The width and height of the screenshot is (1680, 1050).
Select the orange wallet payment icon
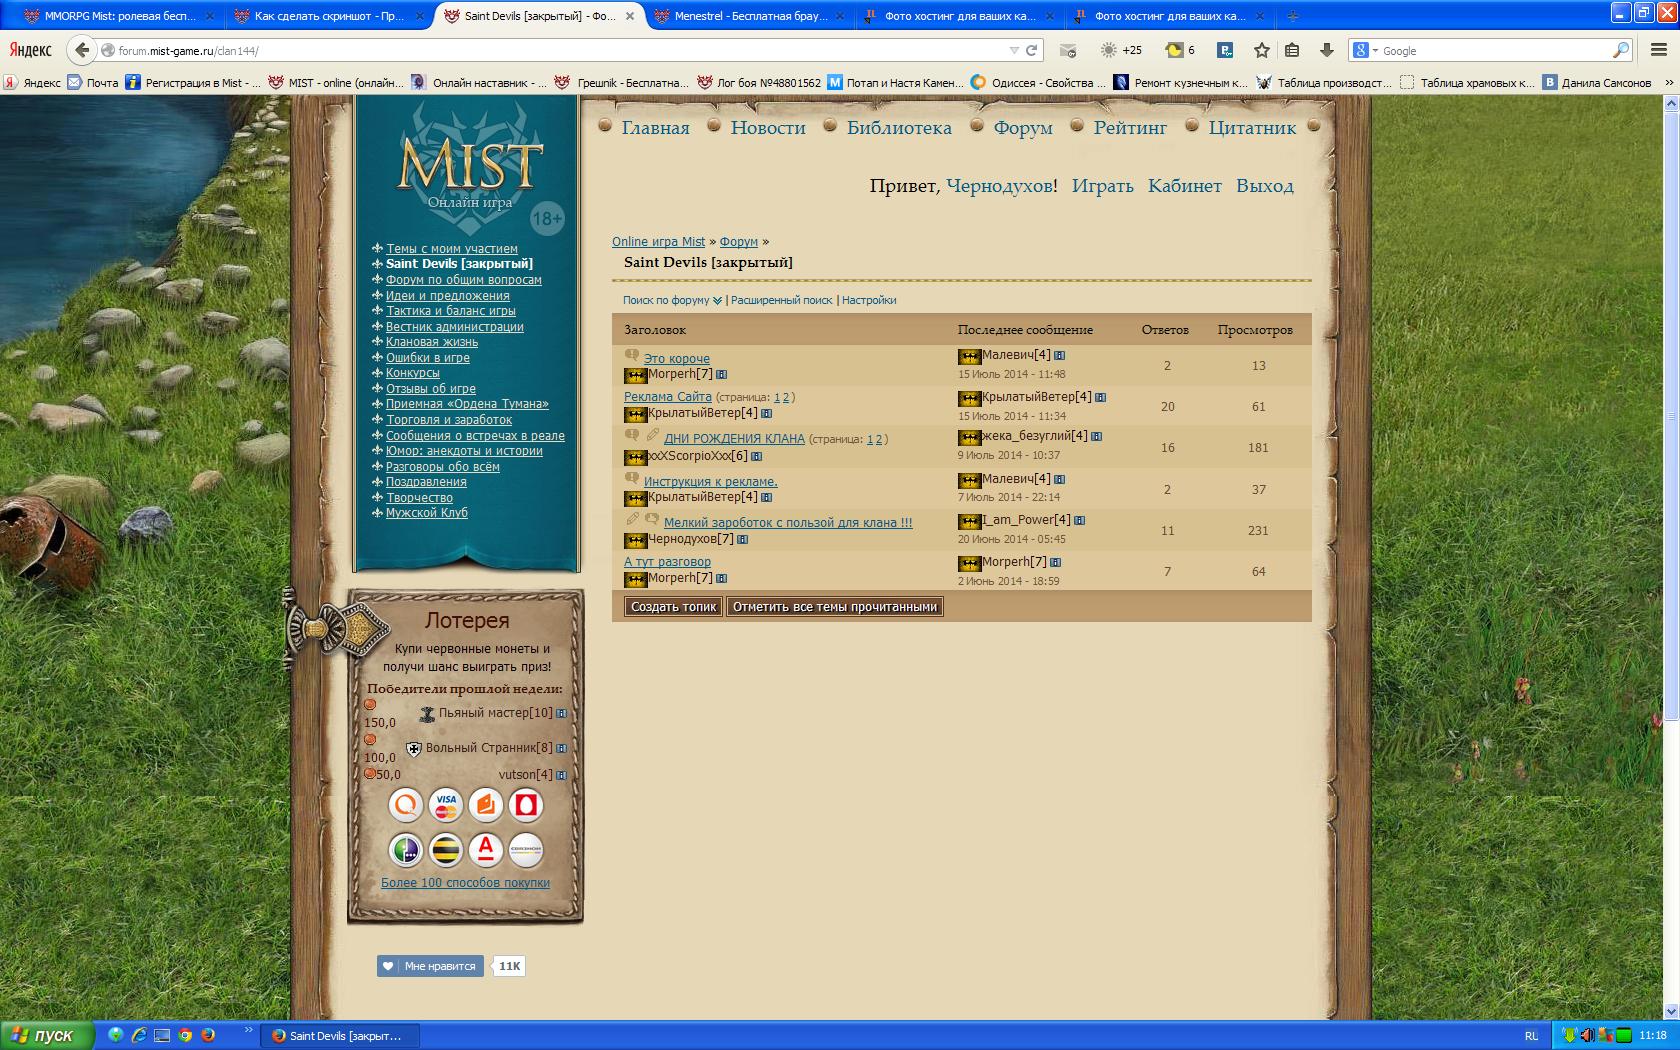click(x=486, y=805)
